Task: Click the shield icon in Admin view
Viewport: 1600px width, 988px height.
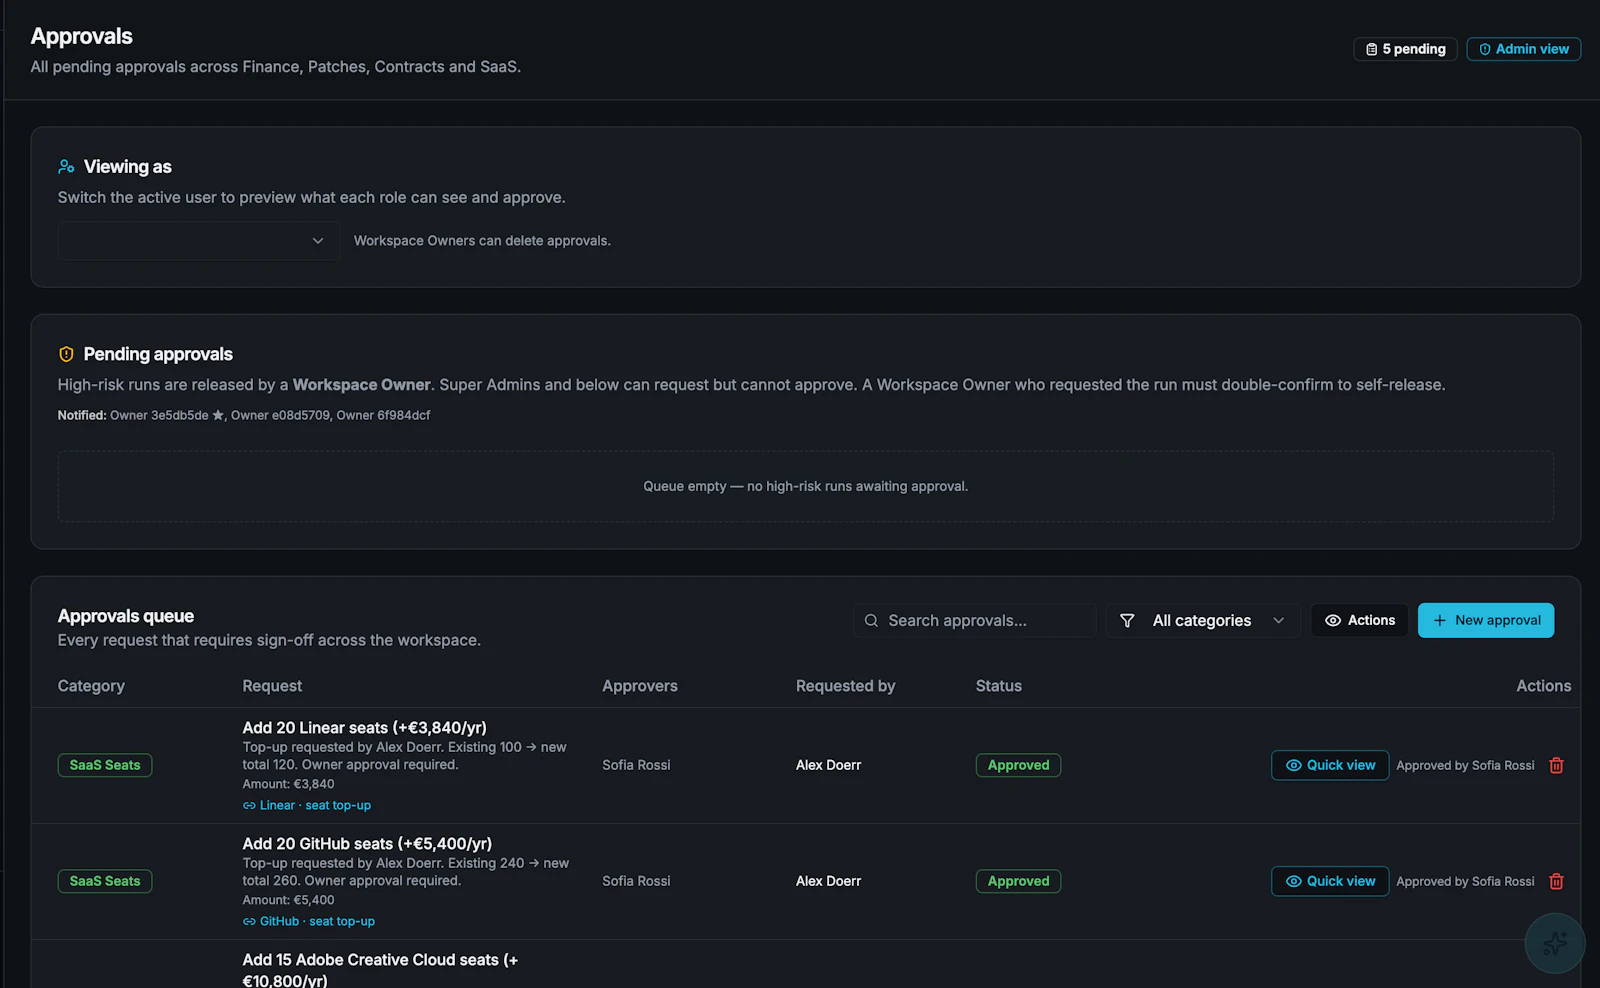Action: [x=1485, y=49]
